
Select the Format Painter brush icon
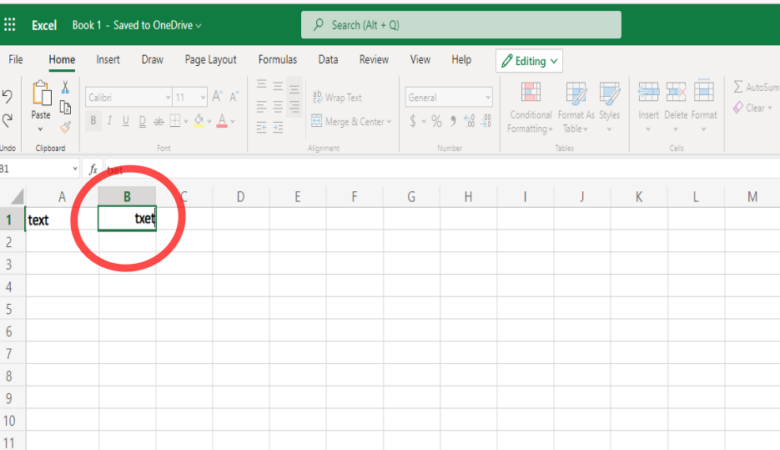tap(66, 127)
